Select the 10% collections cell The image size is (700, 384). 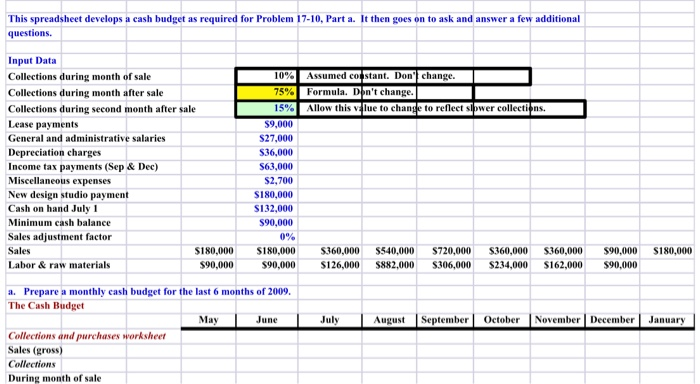click(x=267, y=76)
